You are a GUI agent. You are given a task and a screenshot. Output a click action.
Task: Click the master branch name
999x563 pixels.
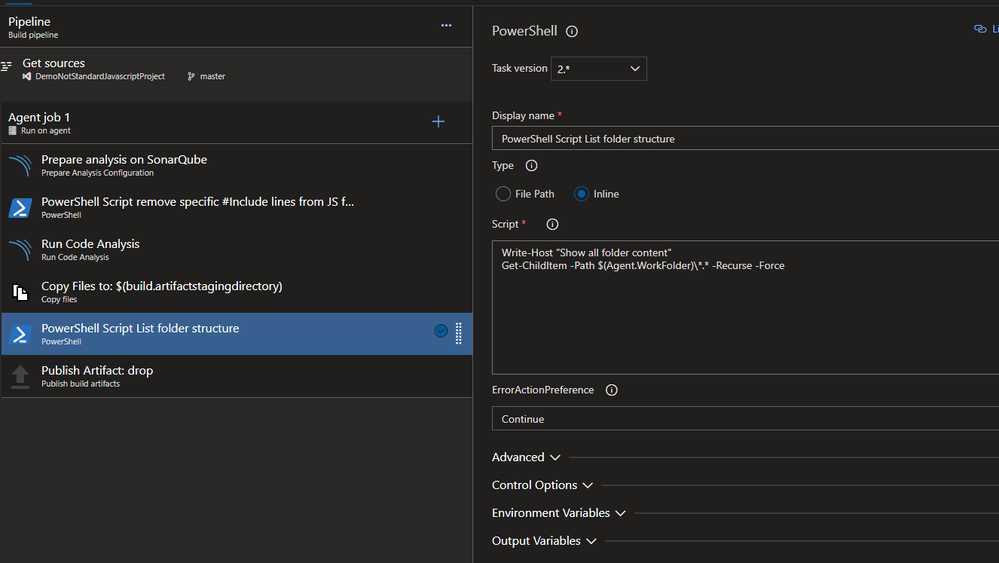(212, 76)
